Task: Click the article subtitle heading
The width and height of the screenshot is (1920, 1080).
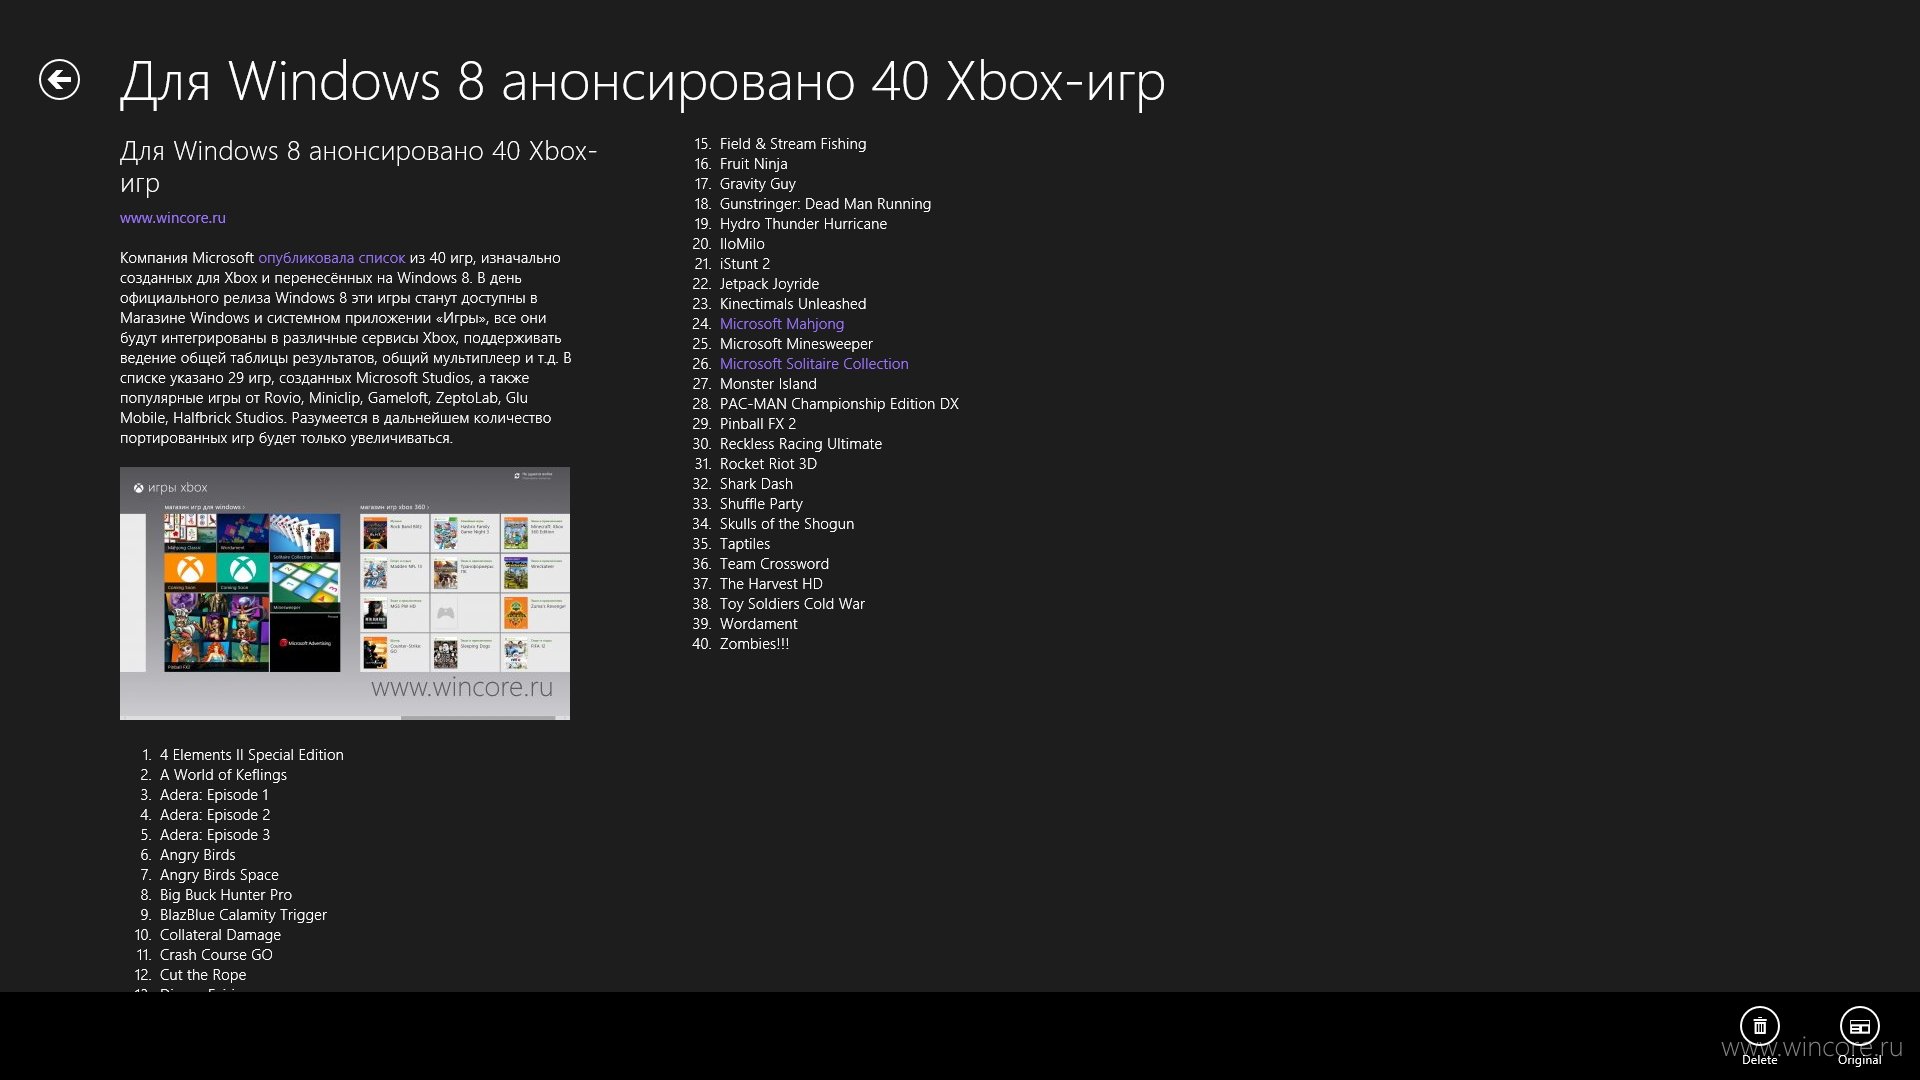Action: point(358,166)
